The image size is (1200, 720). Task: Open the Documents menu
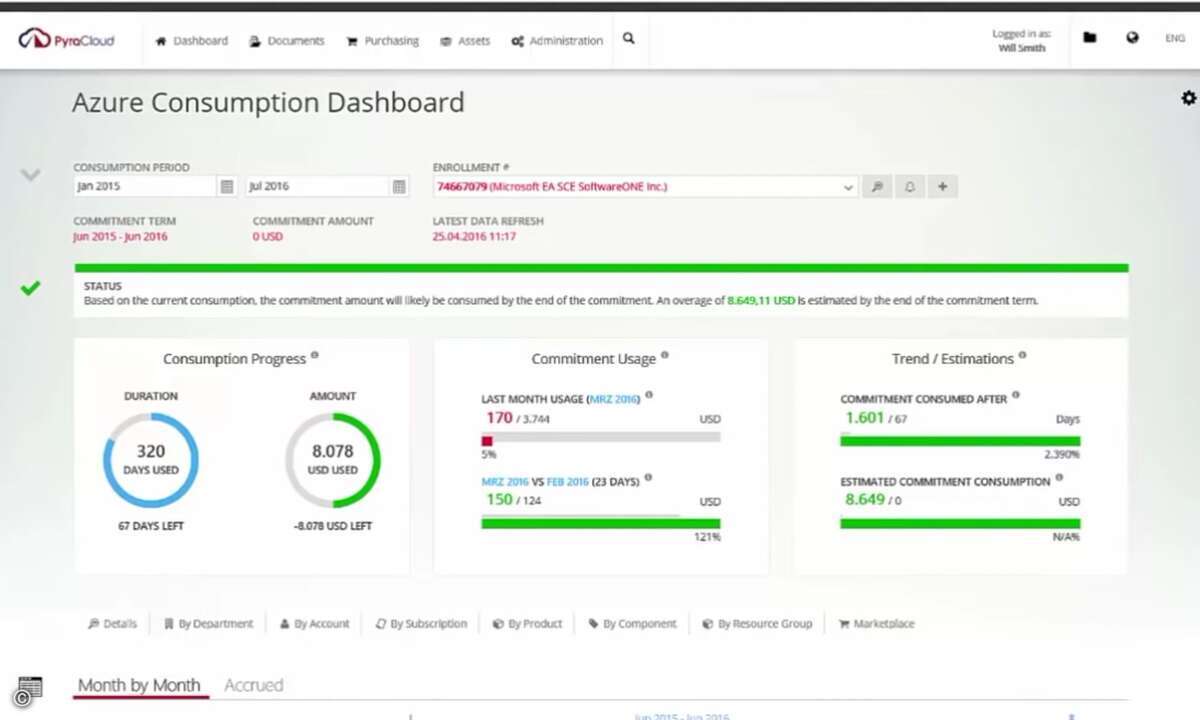tap(287, 41)
